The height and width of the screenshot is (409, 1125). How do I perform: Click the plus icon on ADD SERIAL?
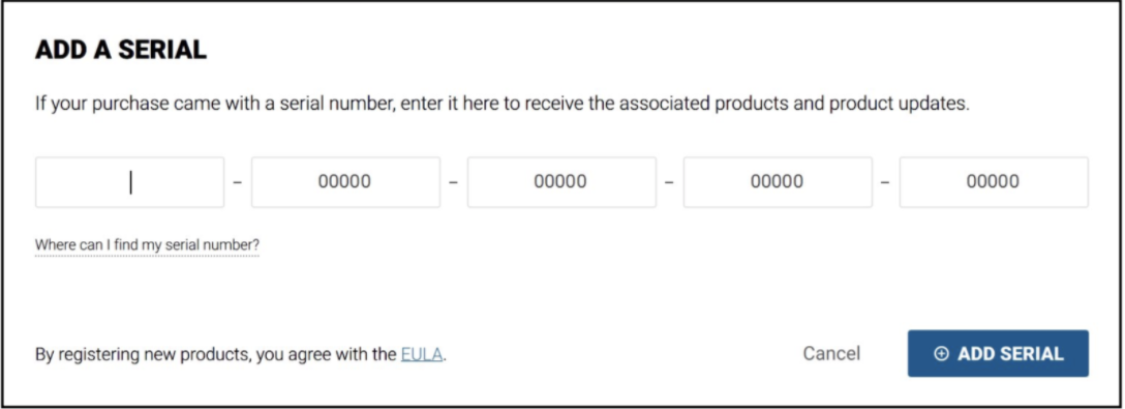pos(940,354)
